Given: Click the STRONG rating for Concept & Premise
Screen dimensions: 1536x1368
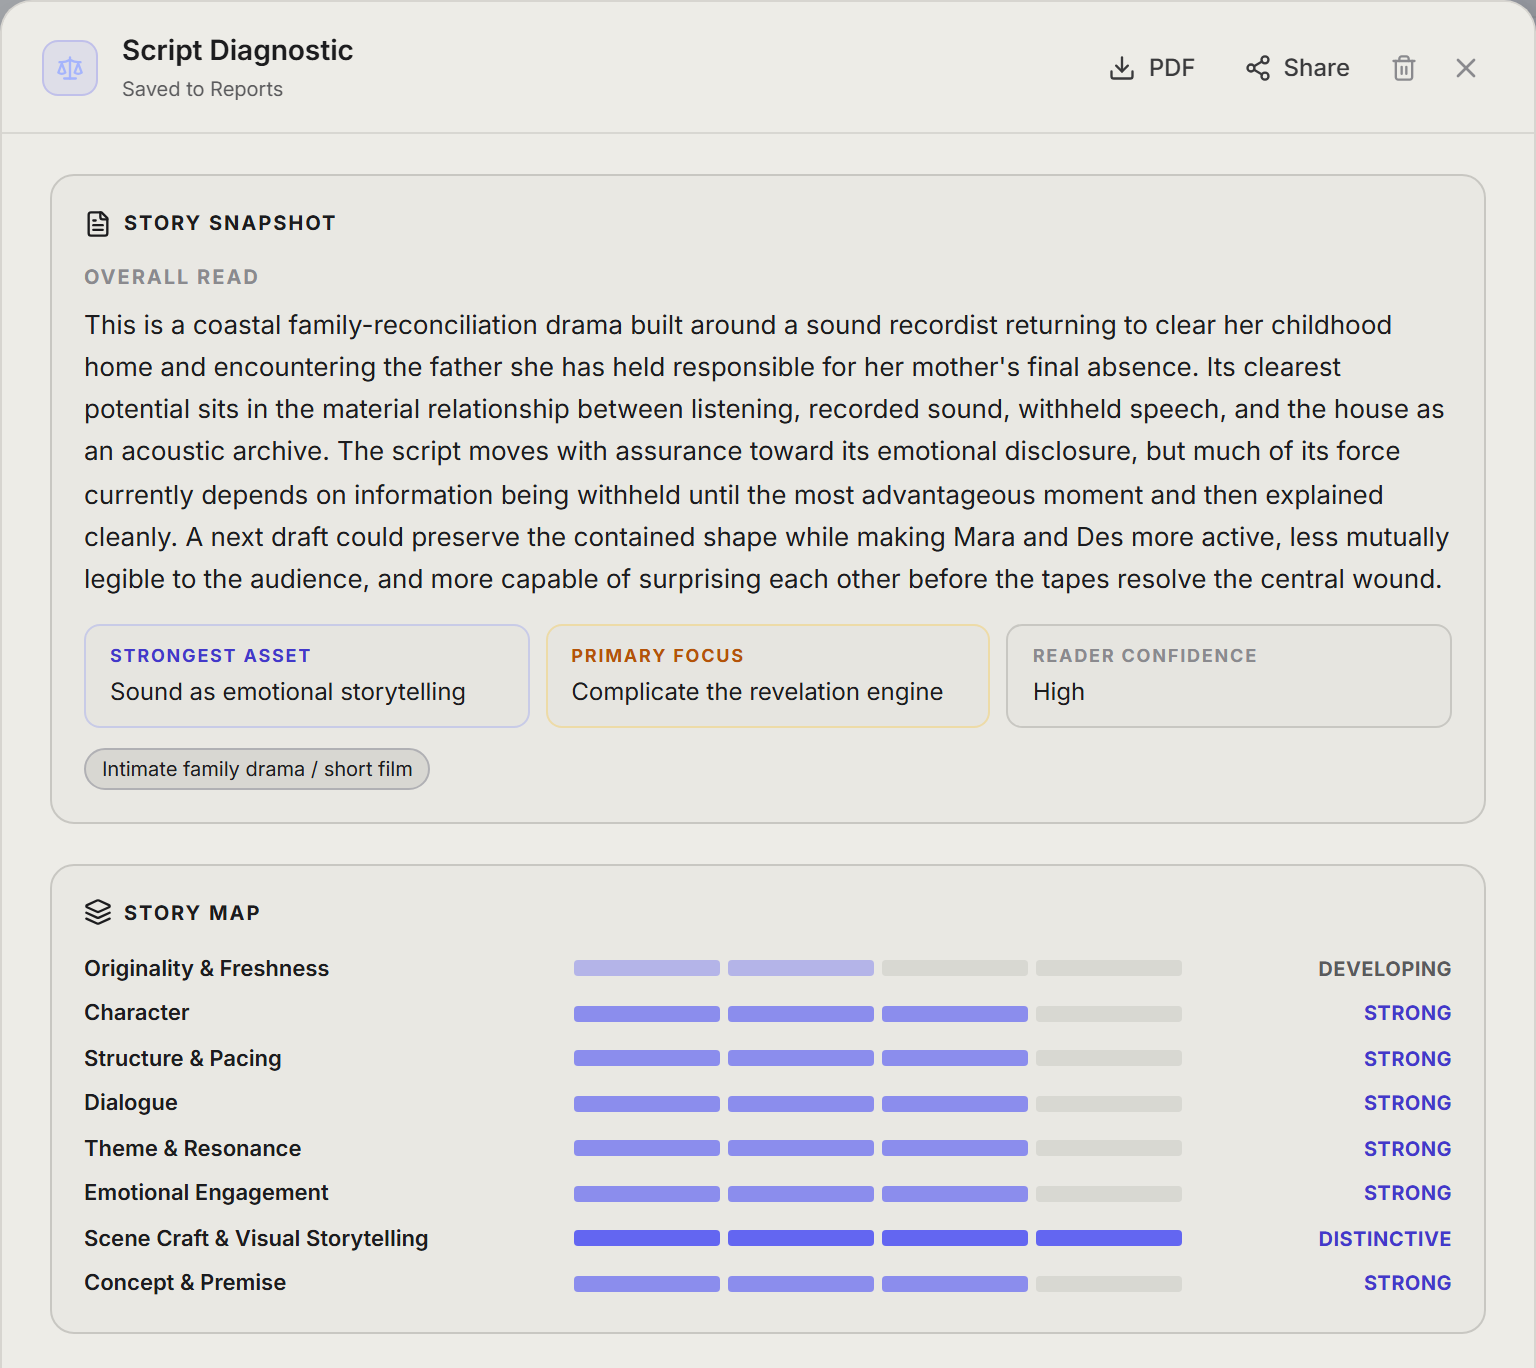Looking at the screenshot, I should pos(1407,1283).
